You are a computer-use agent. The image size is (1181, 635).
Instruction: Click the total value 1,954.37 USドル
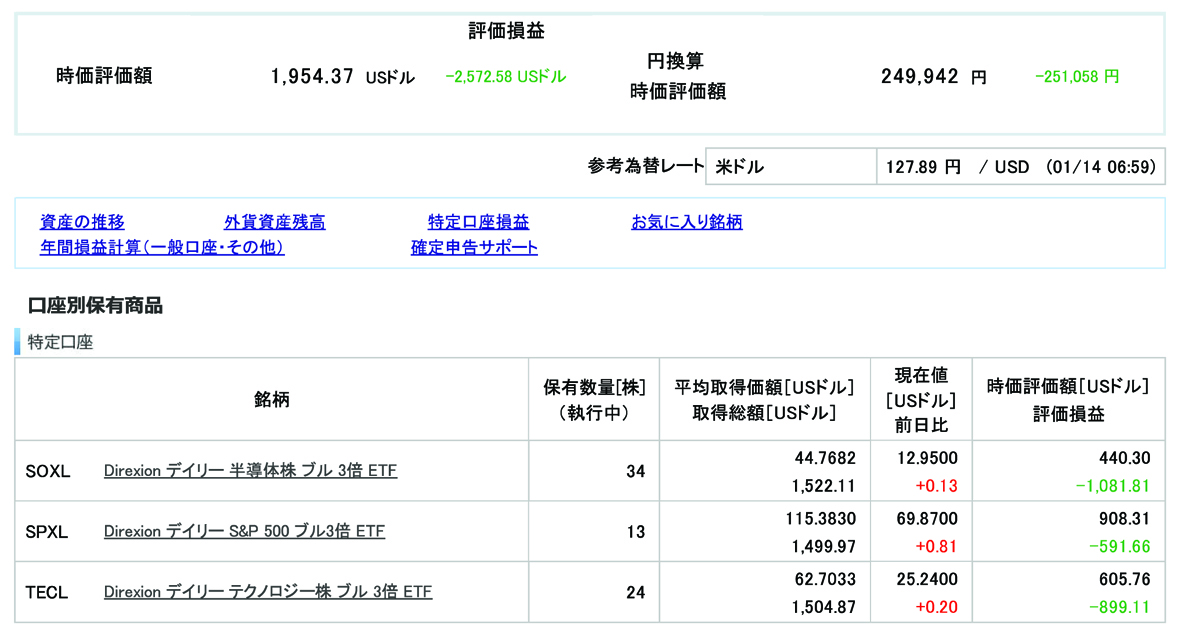click(x=343, y=77)
